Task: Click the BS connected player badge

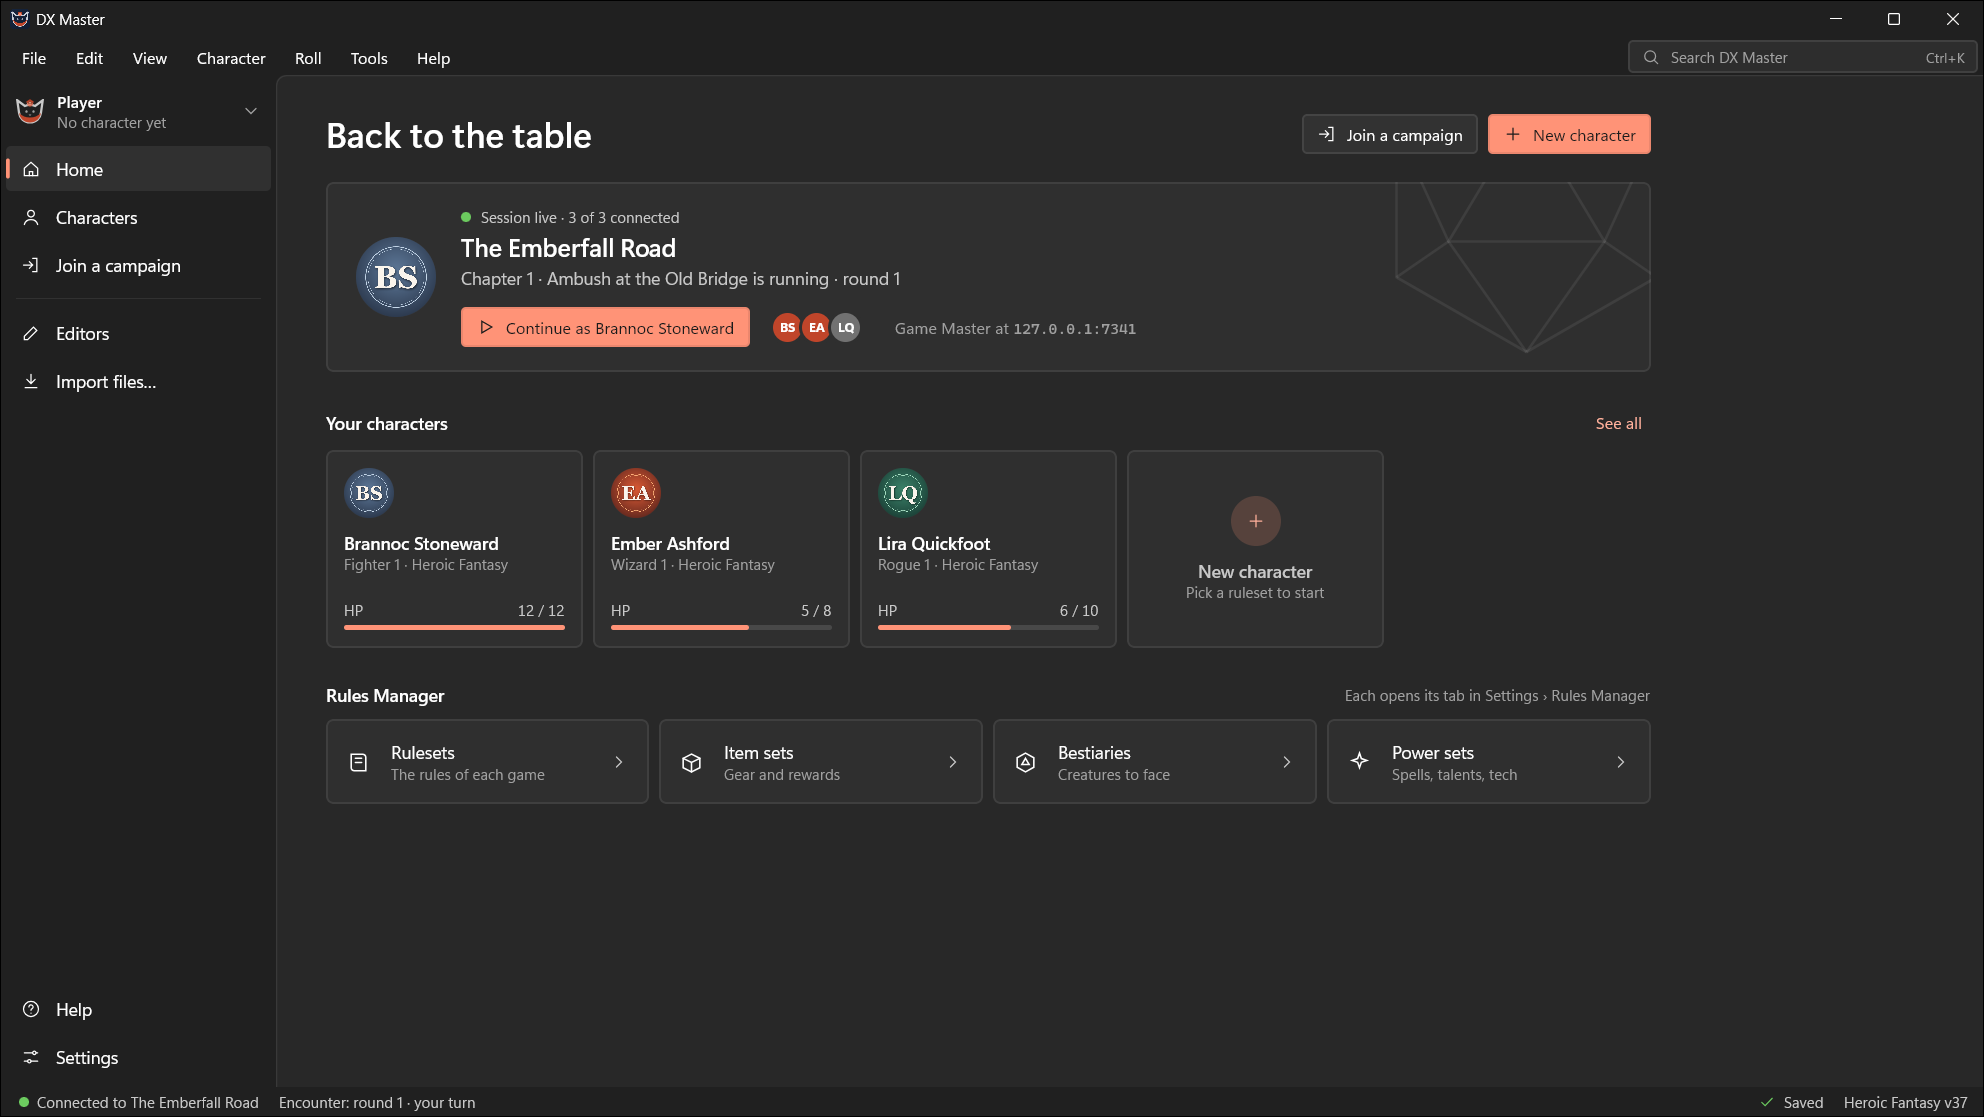Action: pos(788,327)
